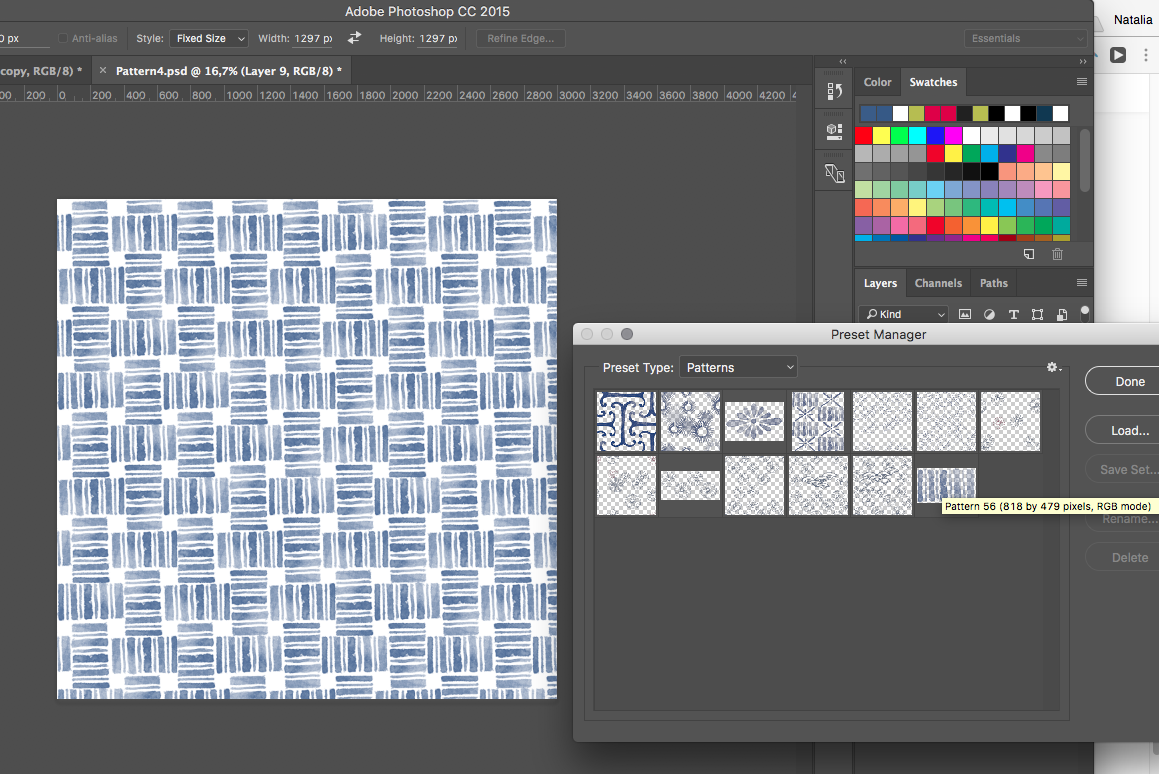Open the History panel icon
Screen dimensions: 1159x774
(834, 92)
